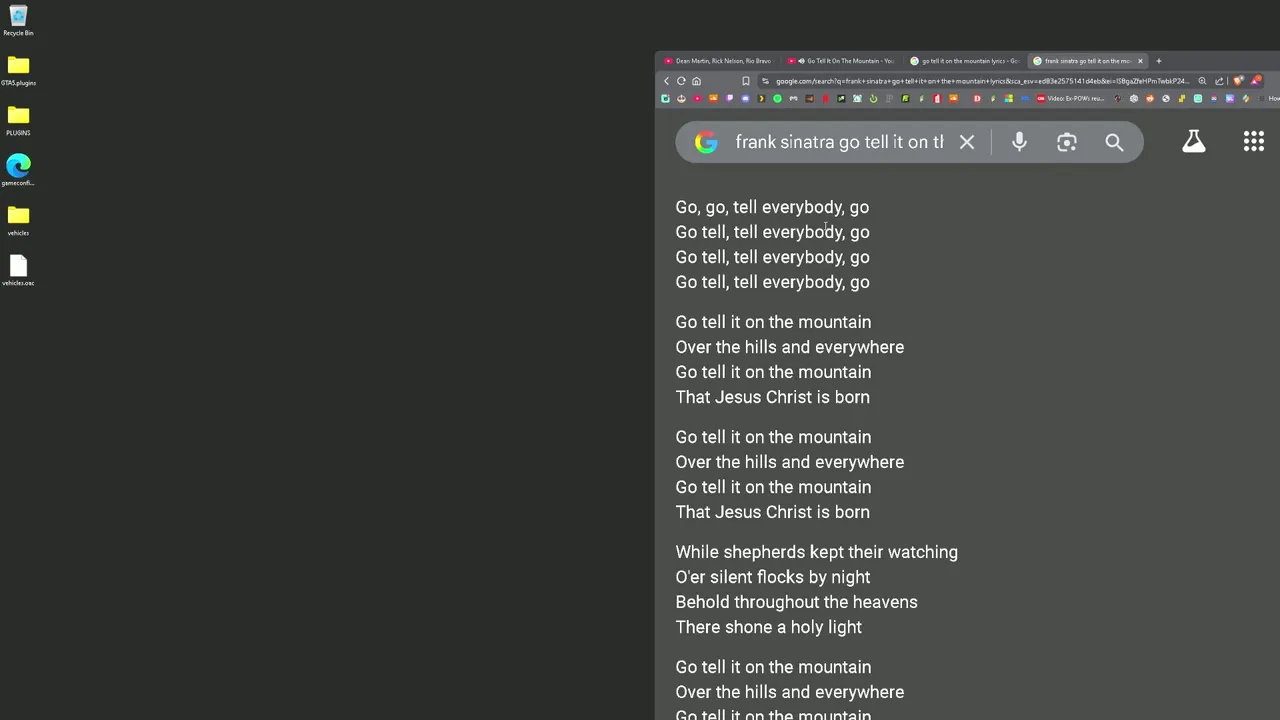Click the lyric 'Go, go, tell everybody, go'

(772, 207)
